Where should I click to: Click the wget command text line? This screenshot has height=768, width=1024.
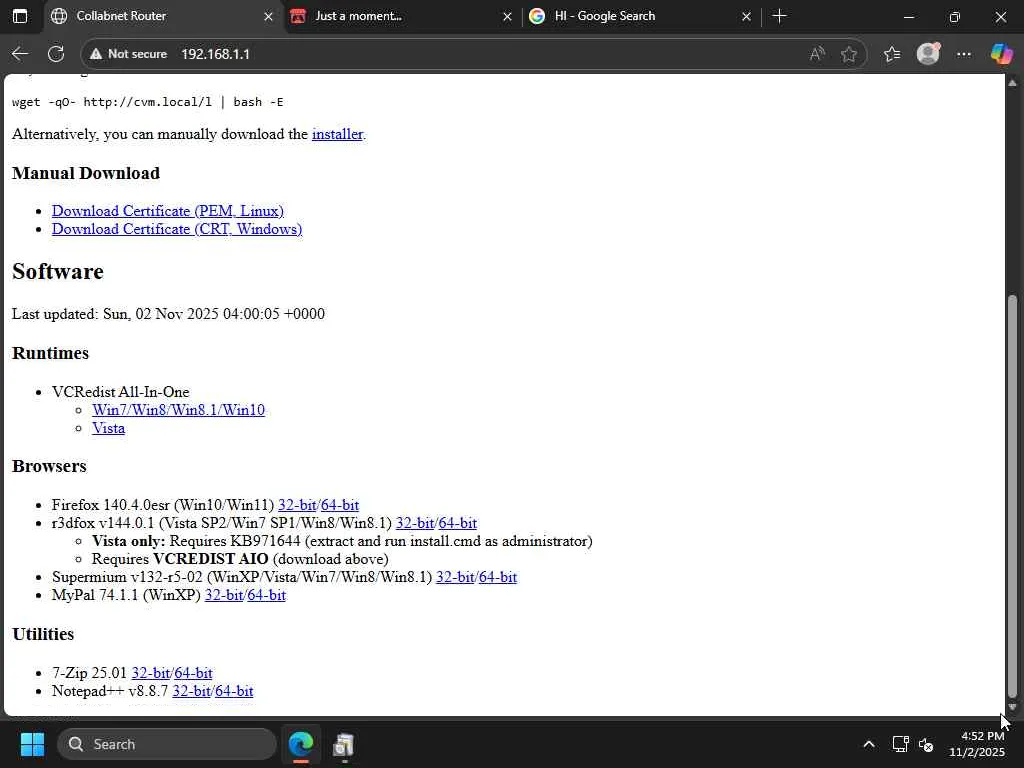point(148,102)
